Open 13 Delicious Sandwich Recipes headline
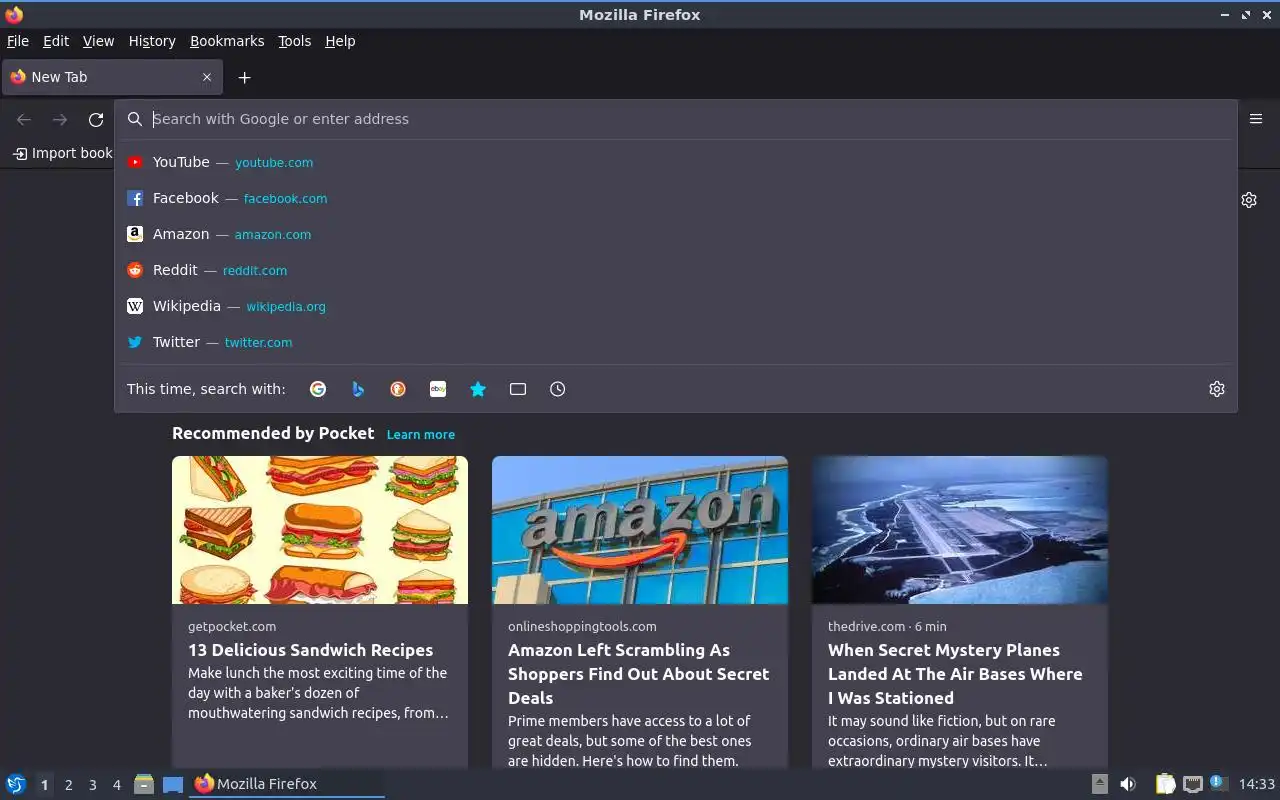Image resolution: width=1280 pixels, height=800 pixels. click(x=311, y=650)
